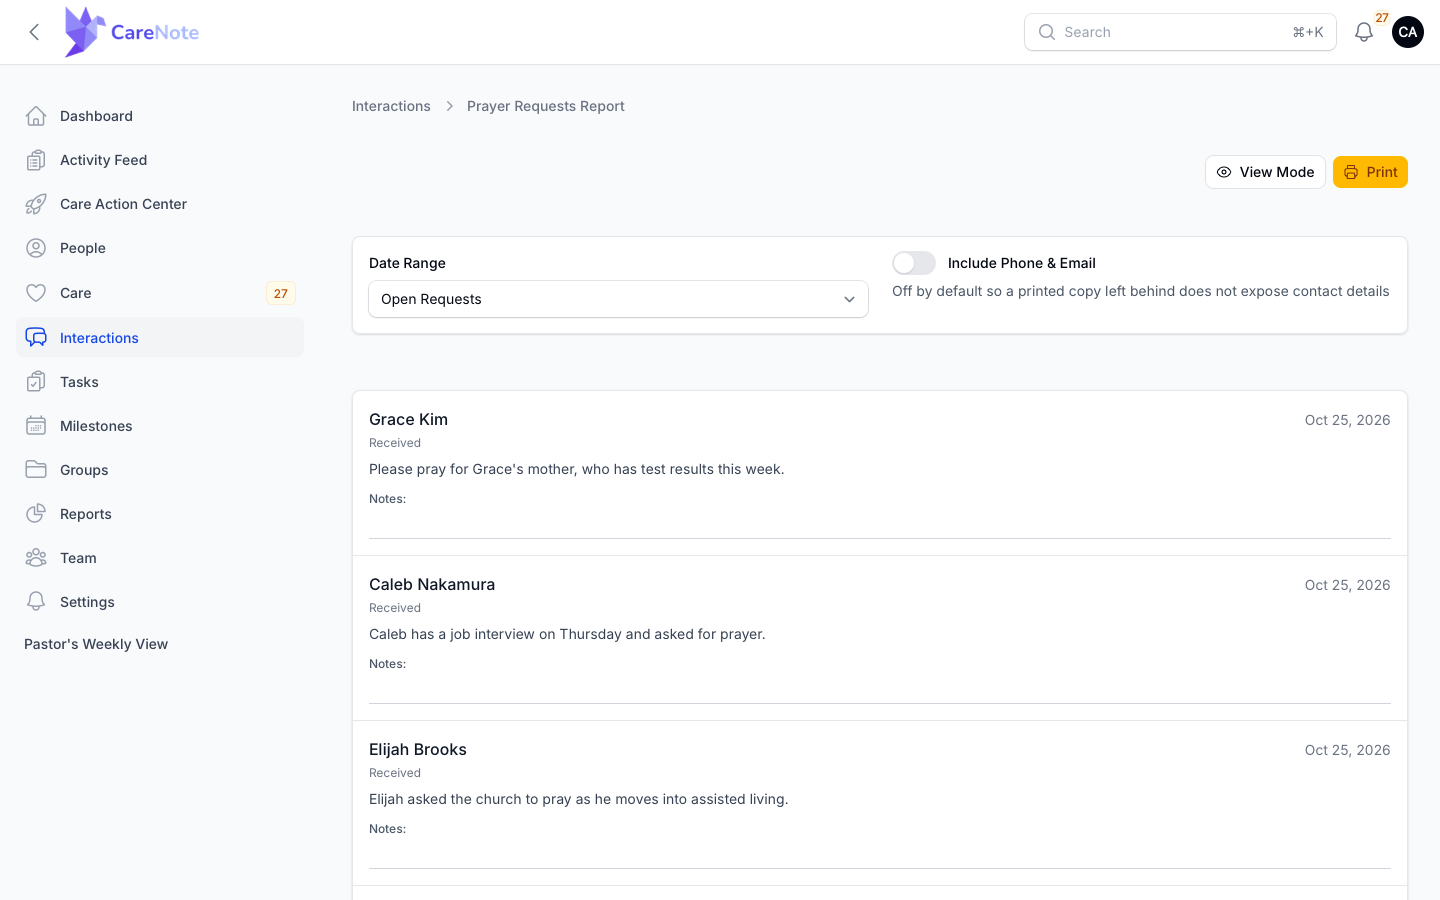1440x900 pixels.
Task: Click the Milestones calendar icon
Action: pyautogui.click(x=36, y=426)
